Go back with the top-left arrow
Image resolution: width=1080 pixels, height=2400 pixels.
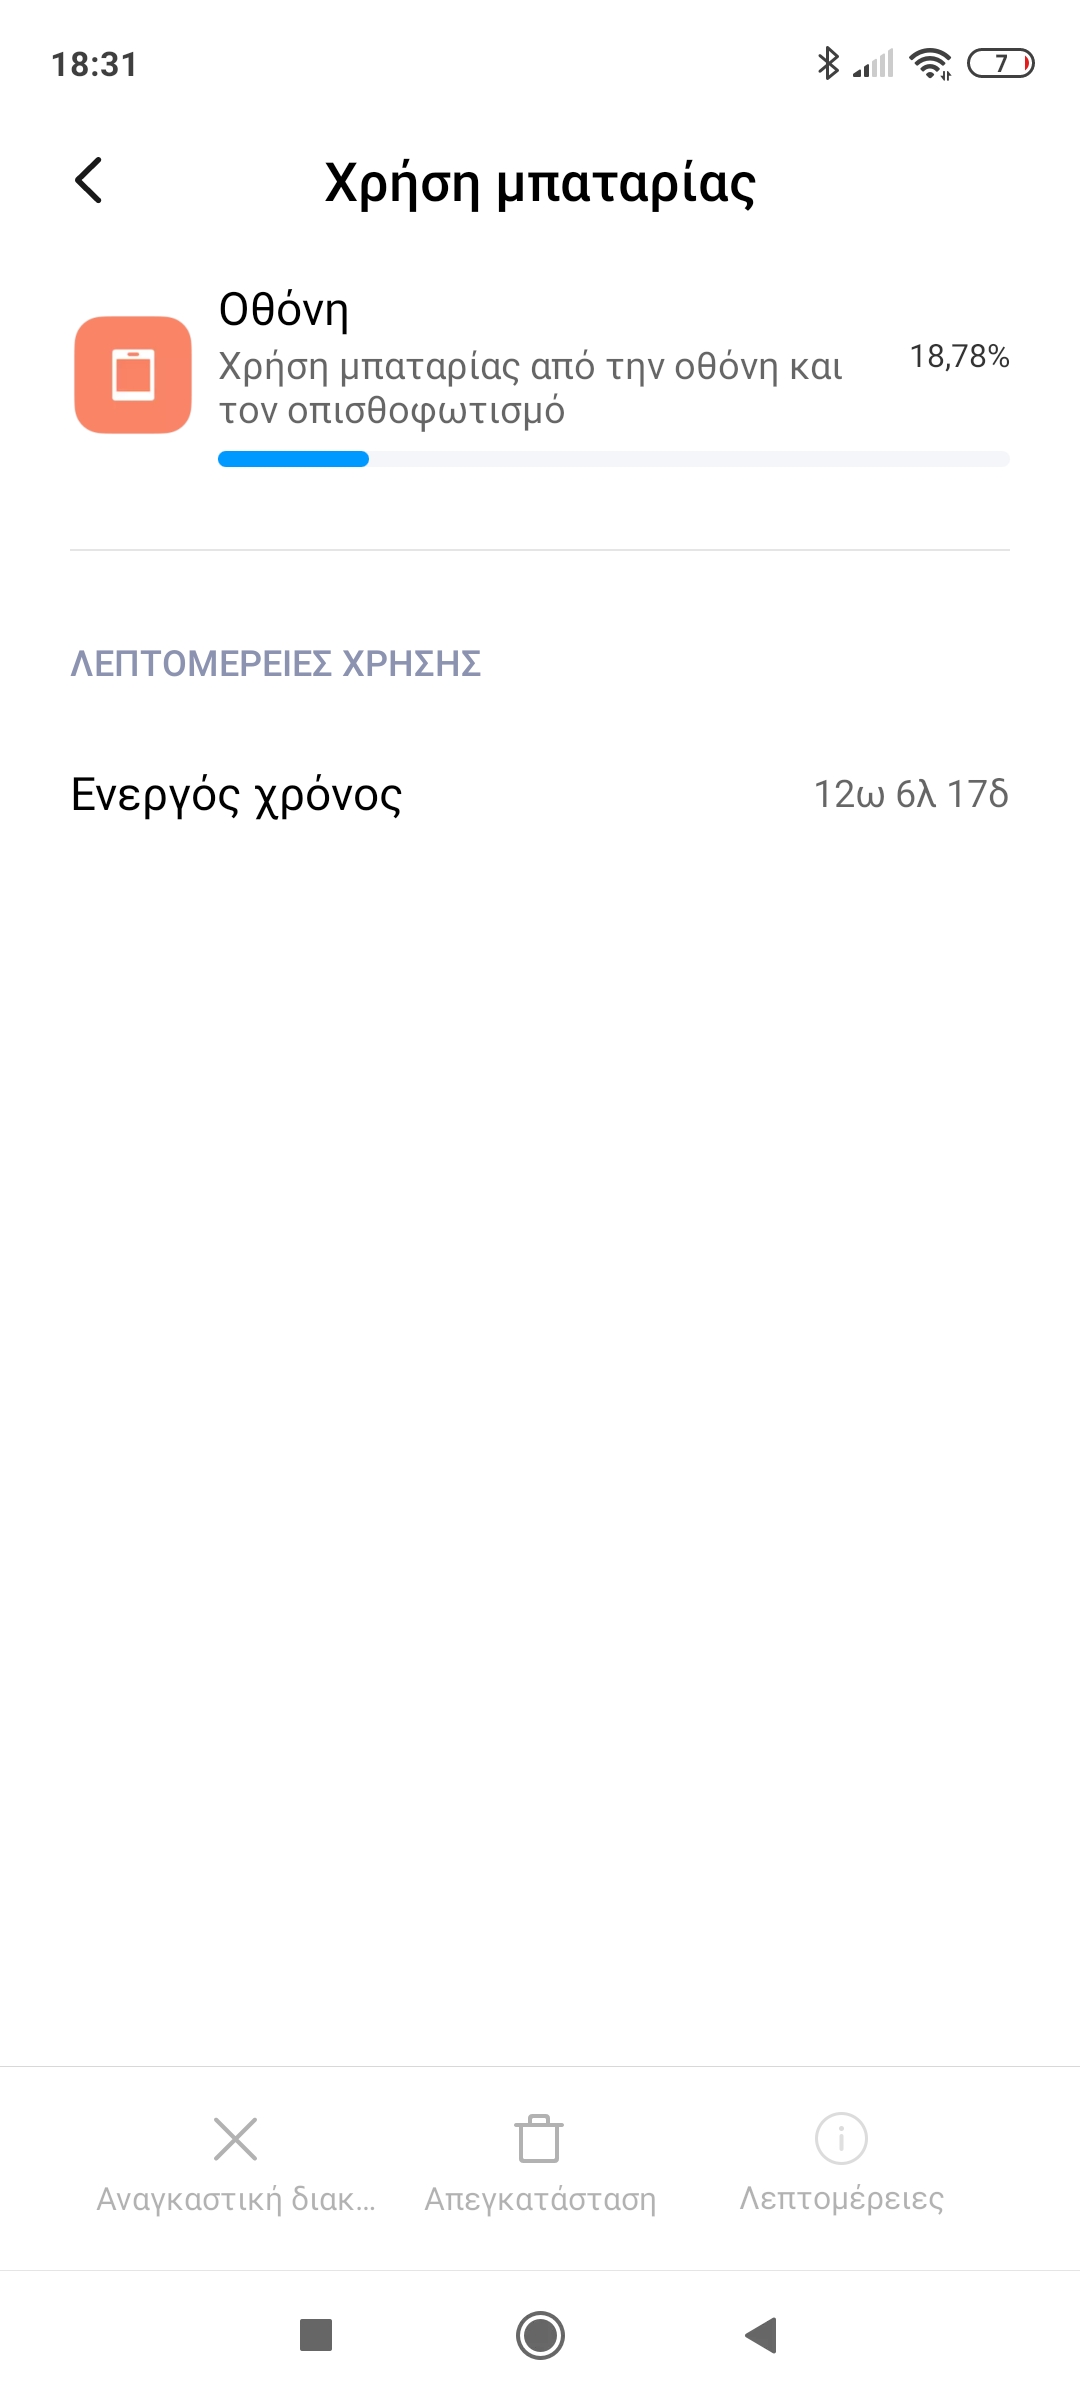point(89,181)
